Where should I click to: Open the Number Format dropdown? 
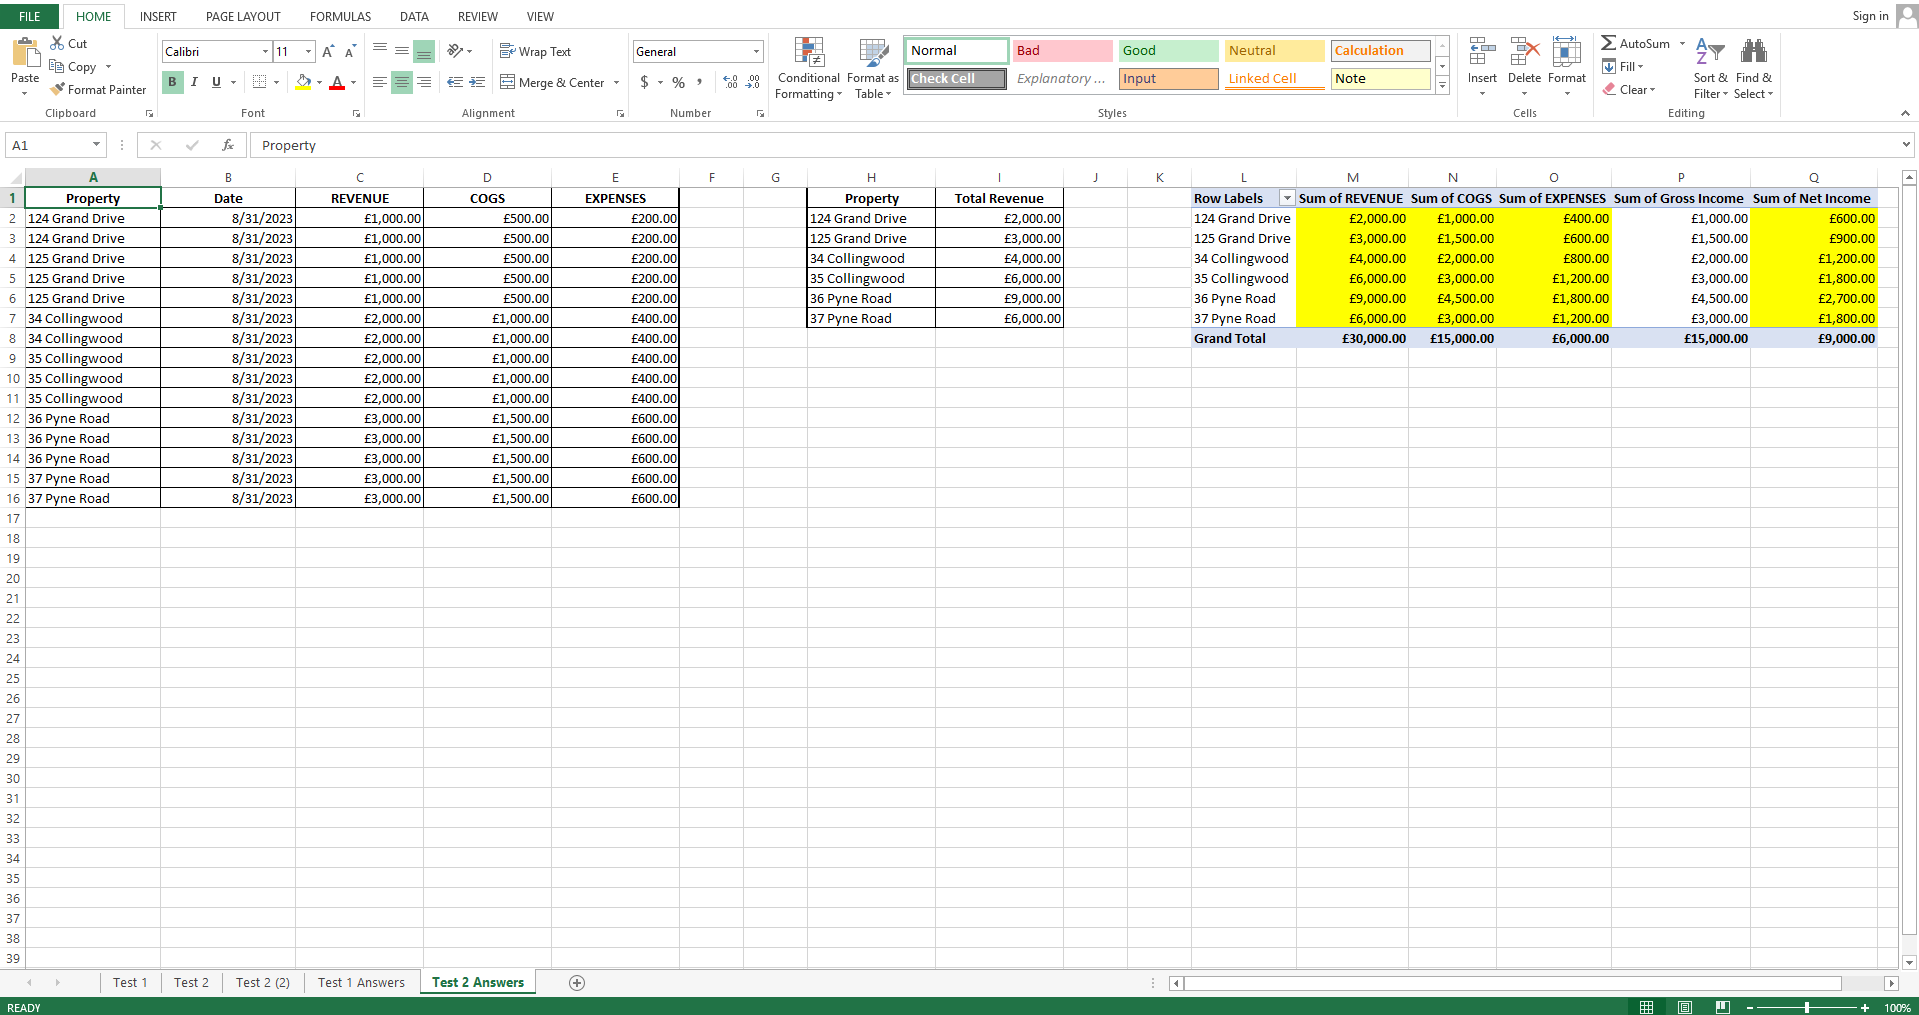click(x=756, y=51)
